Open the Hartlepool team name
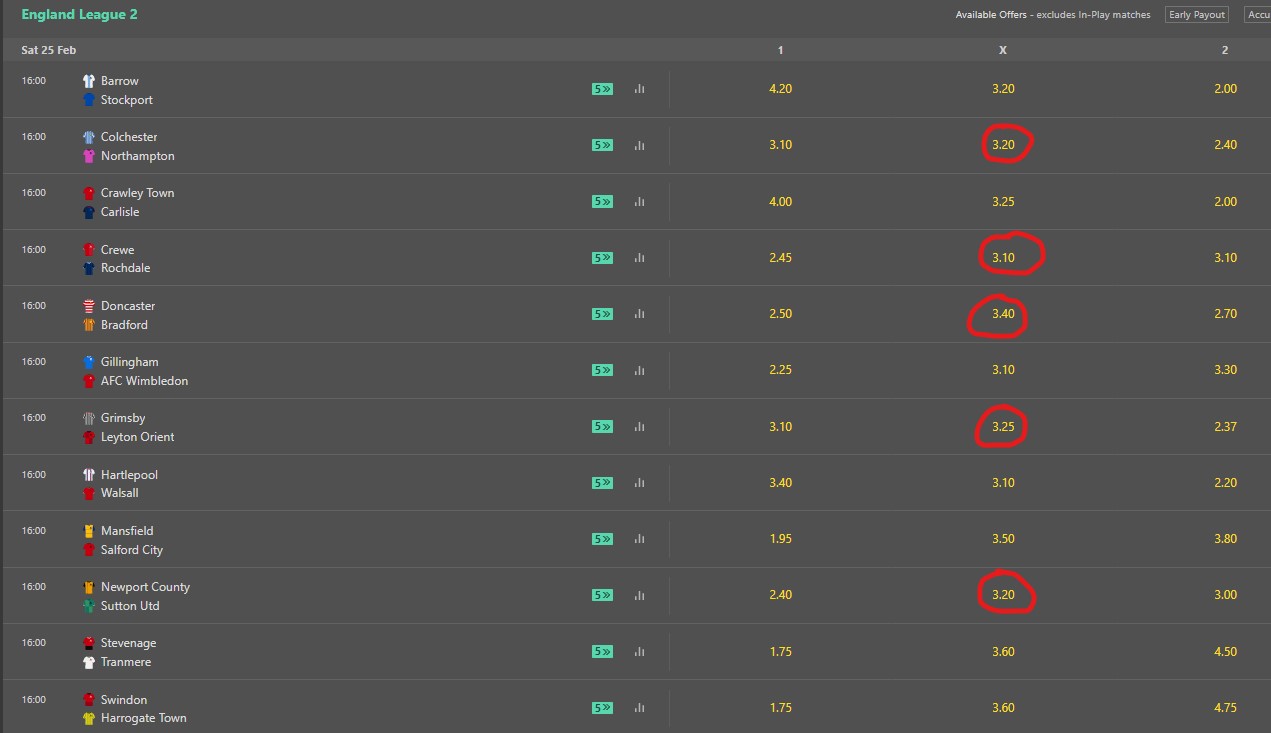The height and width of the screenshot is (733, 1271). click(x=129, y=475)
